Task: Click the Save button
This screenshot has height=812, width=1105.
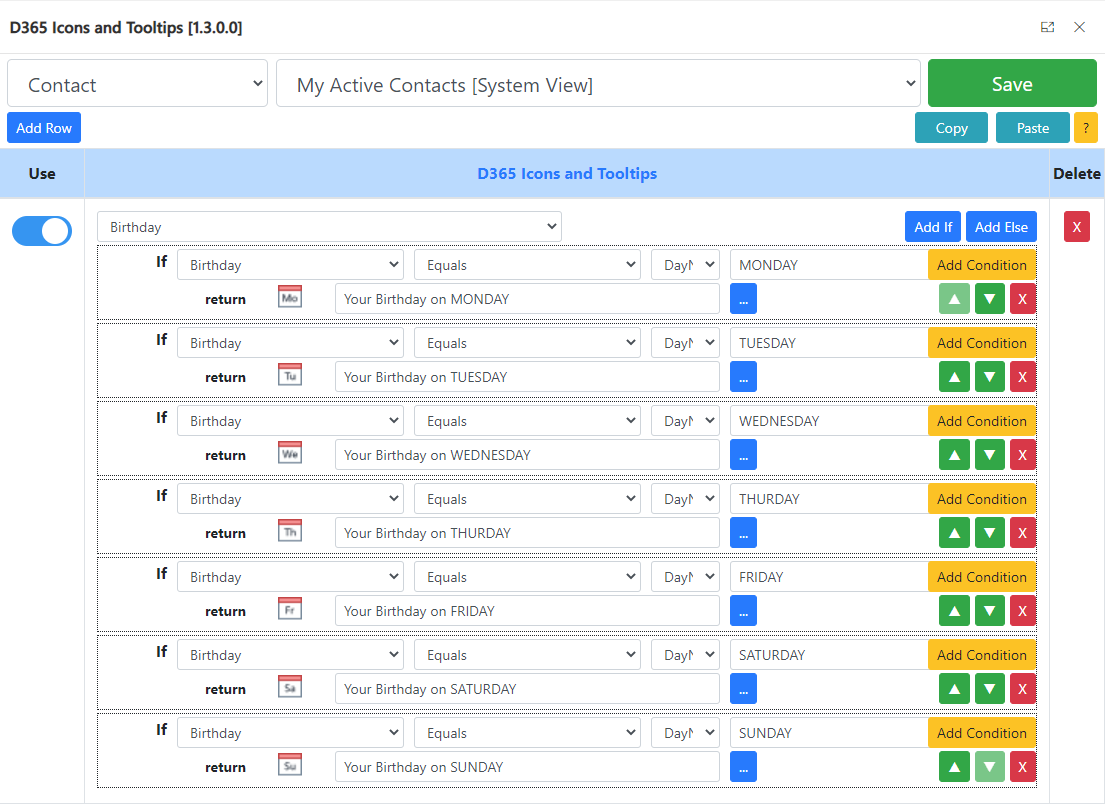Action: pos(1011,83)
